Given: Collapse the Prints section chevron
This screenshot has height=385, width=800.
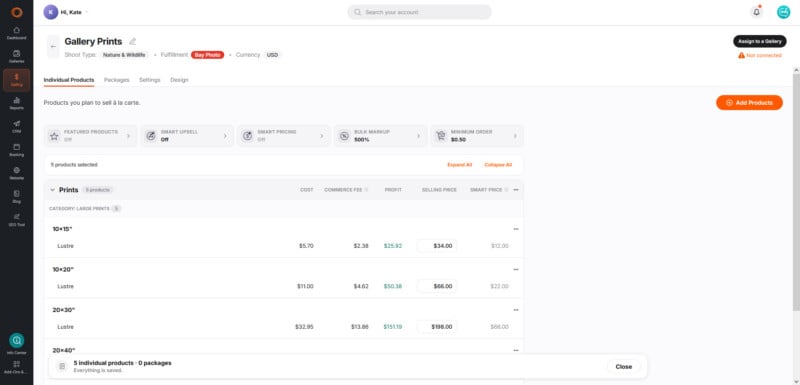Looking at the screenshot, I should [x=52, y=190].
